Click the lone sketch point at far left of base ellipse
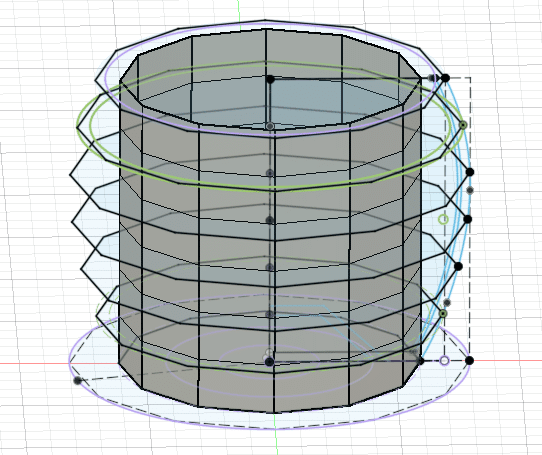The image size is (542, 455). tap(78, 381)
